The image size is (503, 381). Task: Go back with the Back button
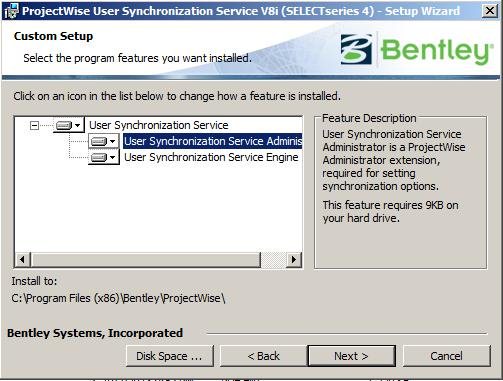point(263,356)
